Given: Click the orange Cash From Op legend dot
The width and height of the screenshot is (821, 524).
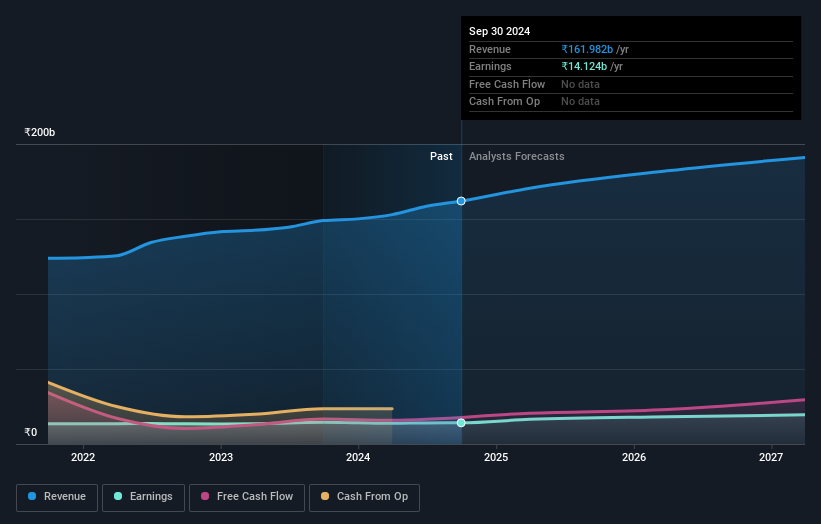Looking at the screenshot, I should click(325, 496).
